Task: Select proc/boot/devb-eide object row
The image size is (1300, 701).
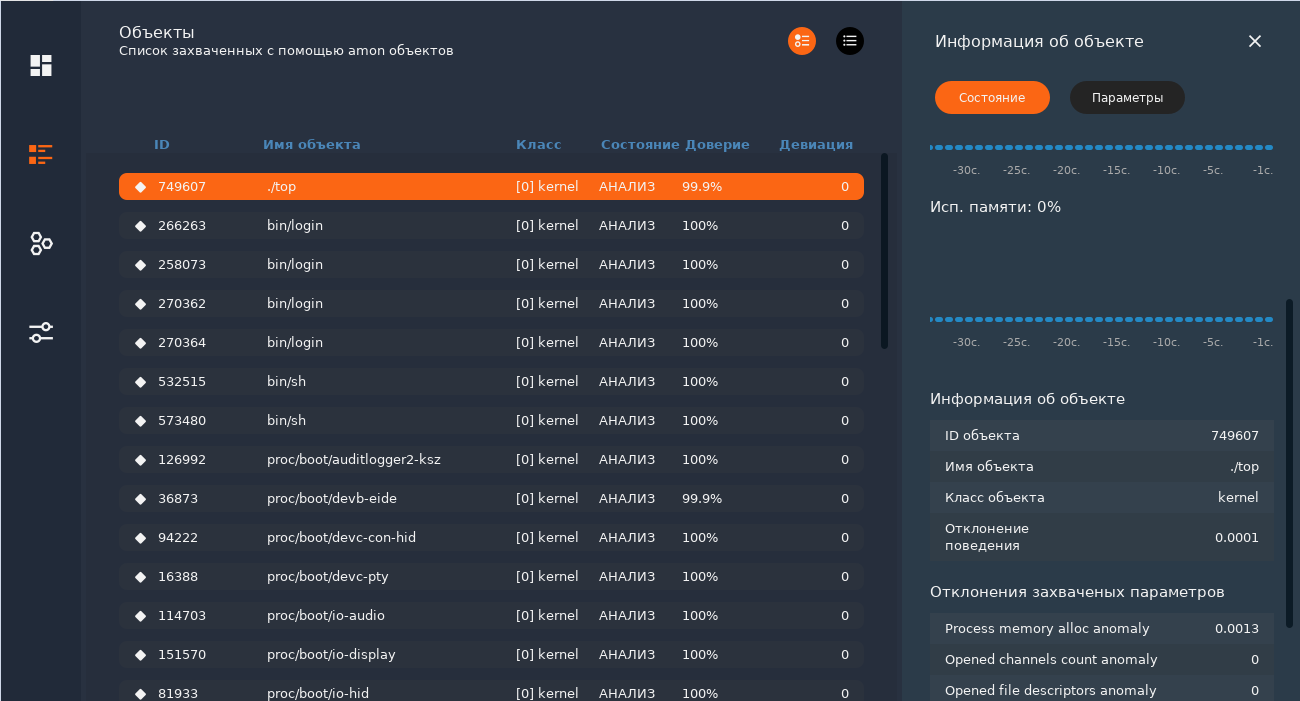Action: [490, 499]
